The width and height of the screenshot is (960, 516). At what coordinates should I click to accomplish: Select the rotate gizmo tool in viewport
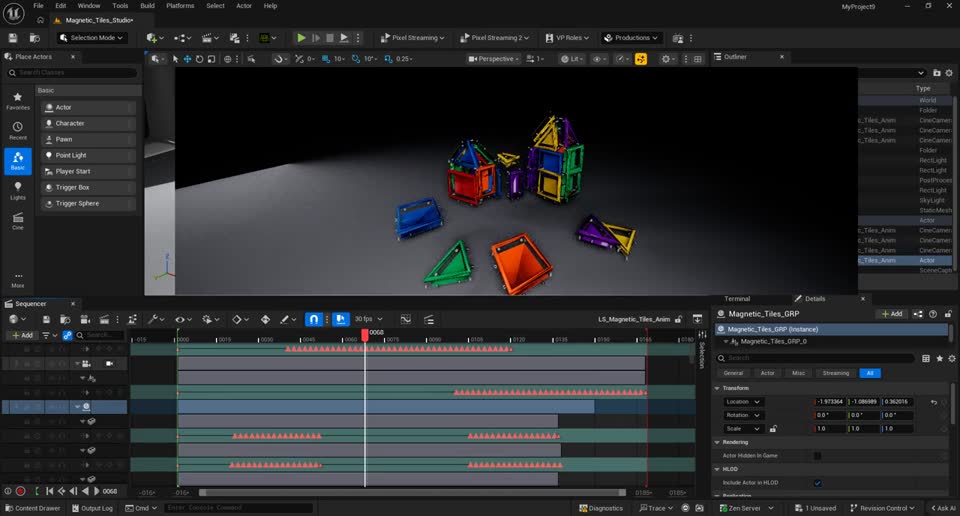tap(200, 59)
